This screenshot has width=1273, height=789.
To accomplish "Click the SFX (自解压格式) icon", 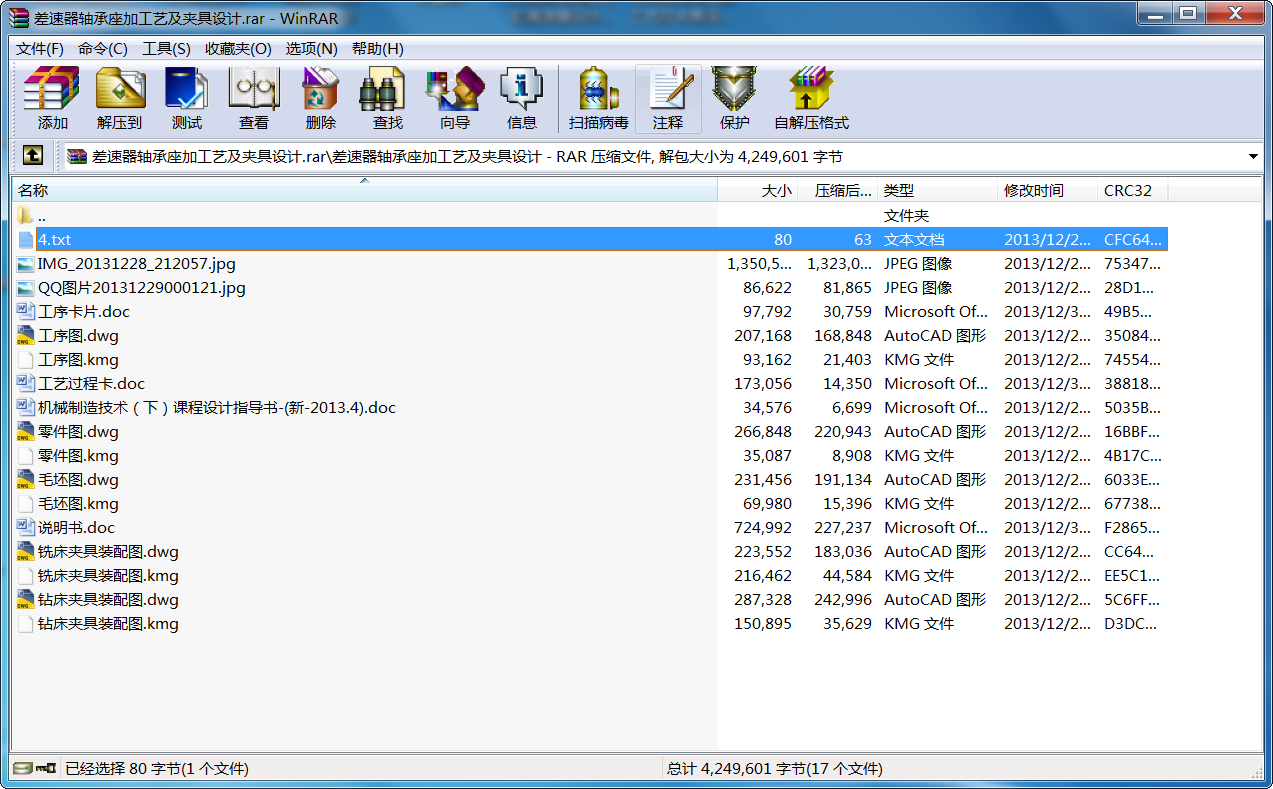I will [x=811, y=98].
